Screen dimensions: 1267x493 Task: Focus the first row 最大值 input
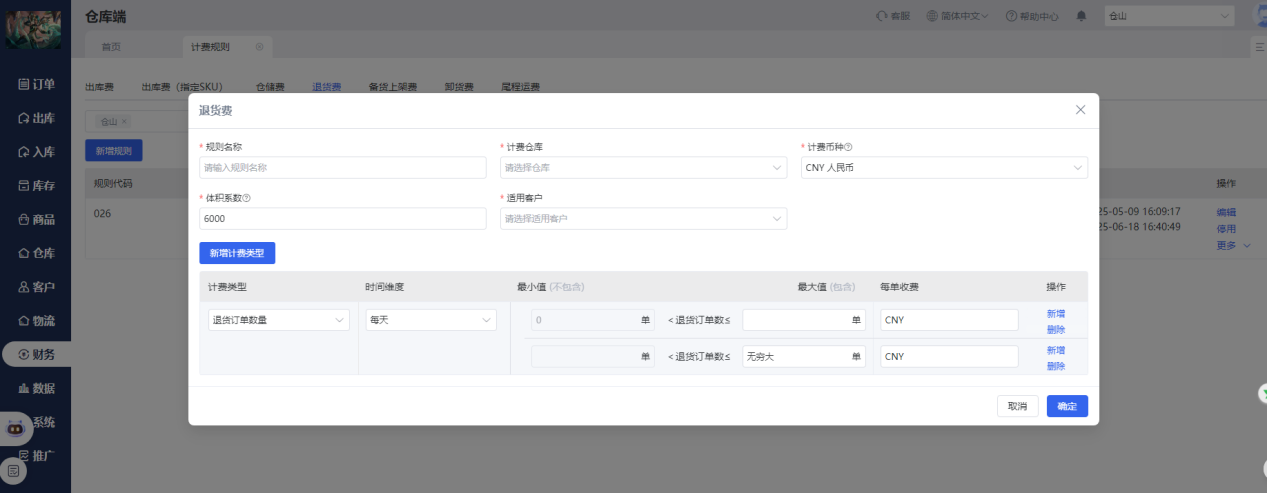(x=804, y=320)
